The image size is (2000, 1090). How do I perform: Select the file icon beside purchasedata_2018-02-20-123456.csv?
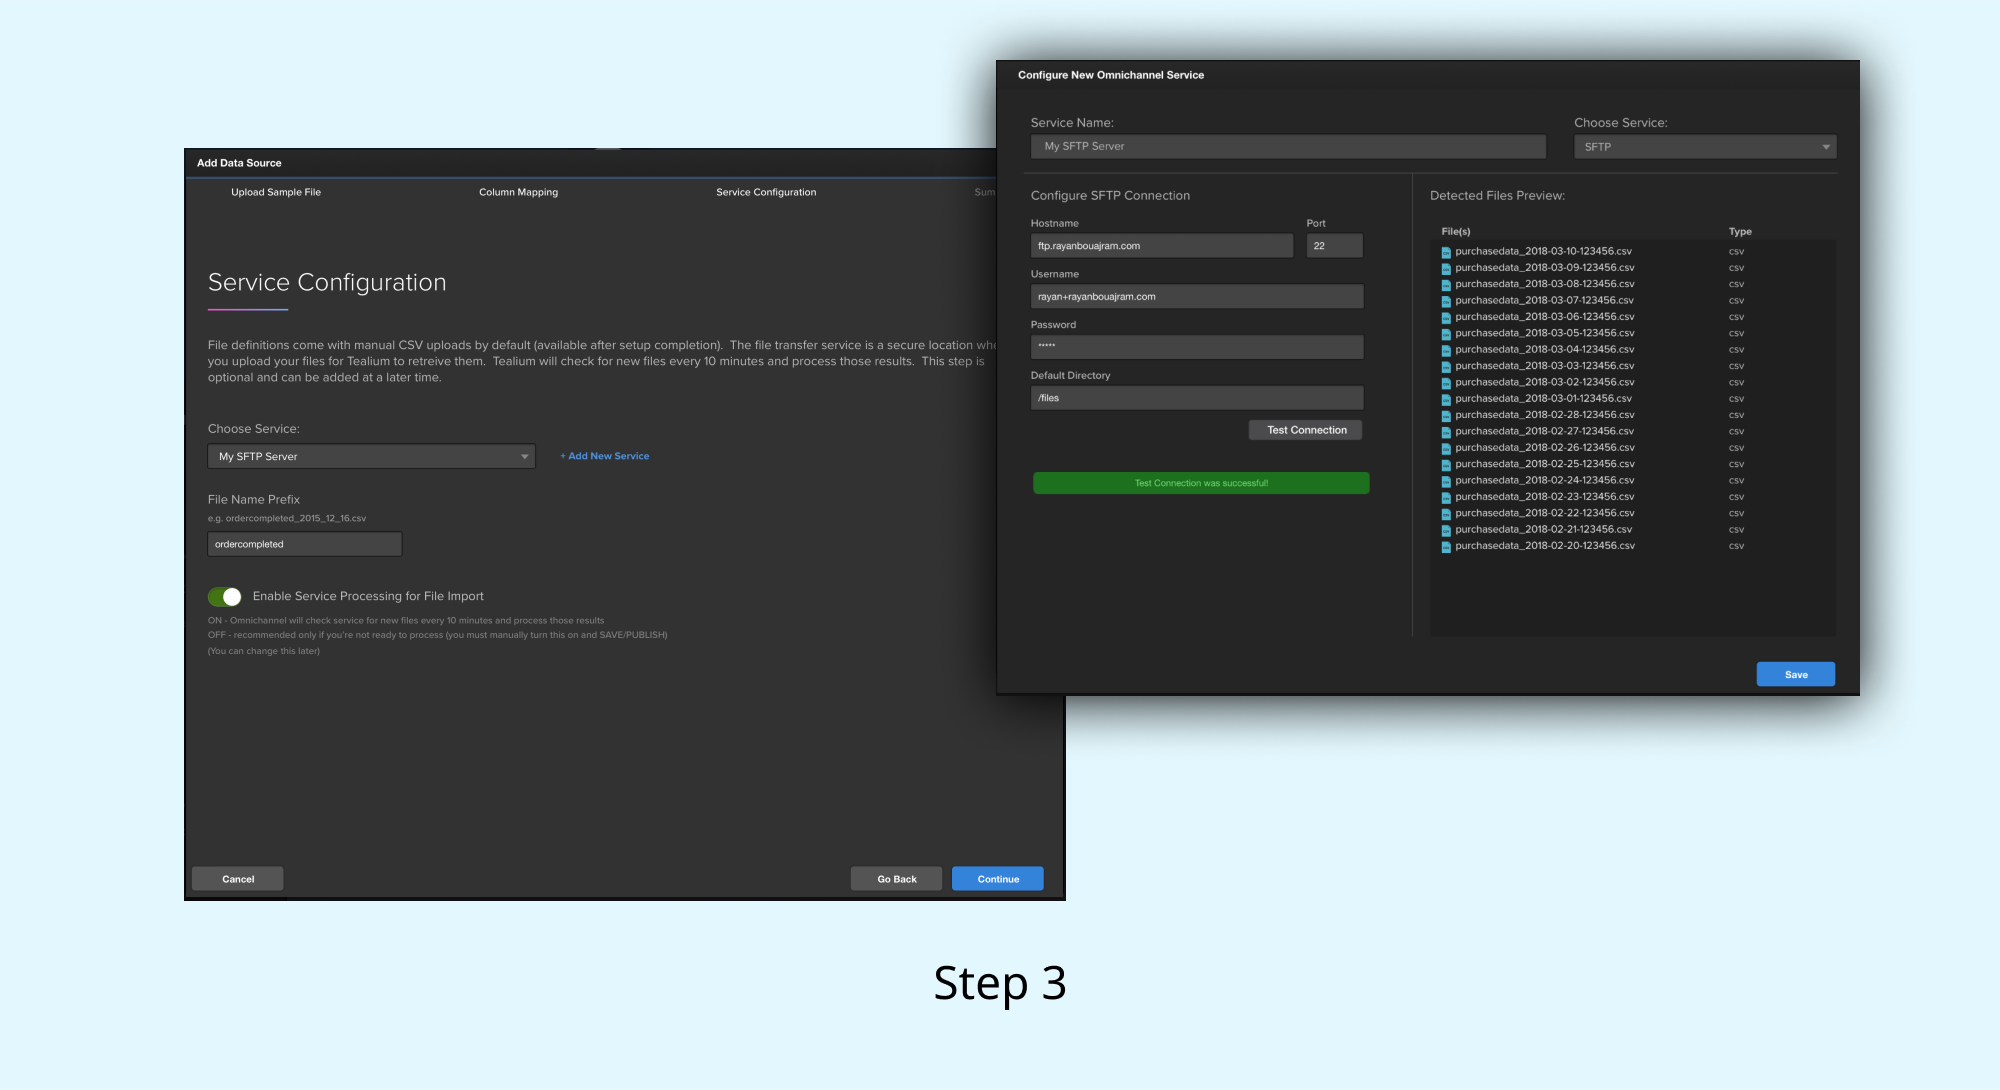point(1447,546)
